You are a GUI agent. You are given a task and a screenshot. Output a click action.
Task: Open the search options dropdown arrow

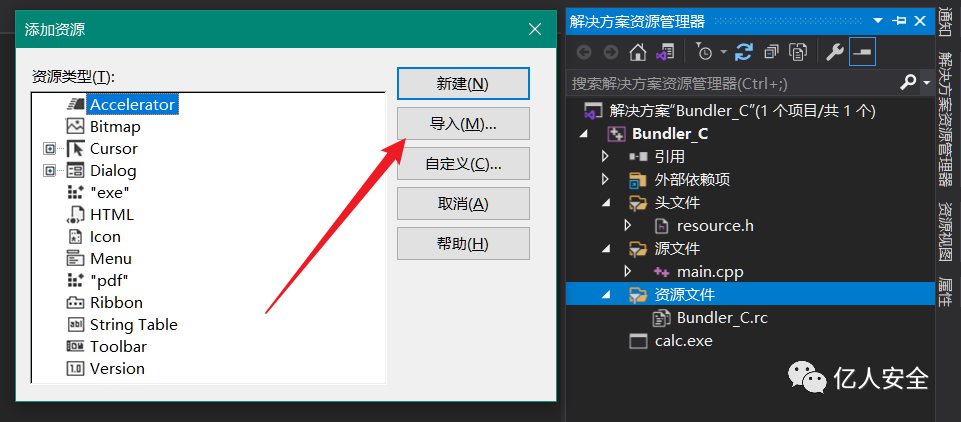(x=926, y=82)
